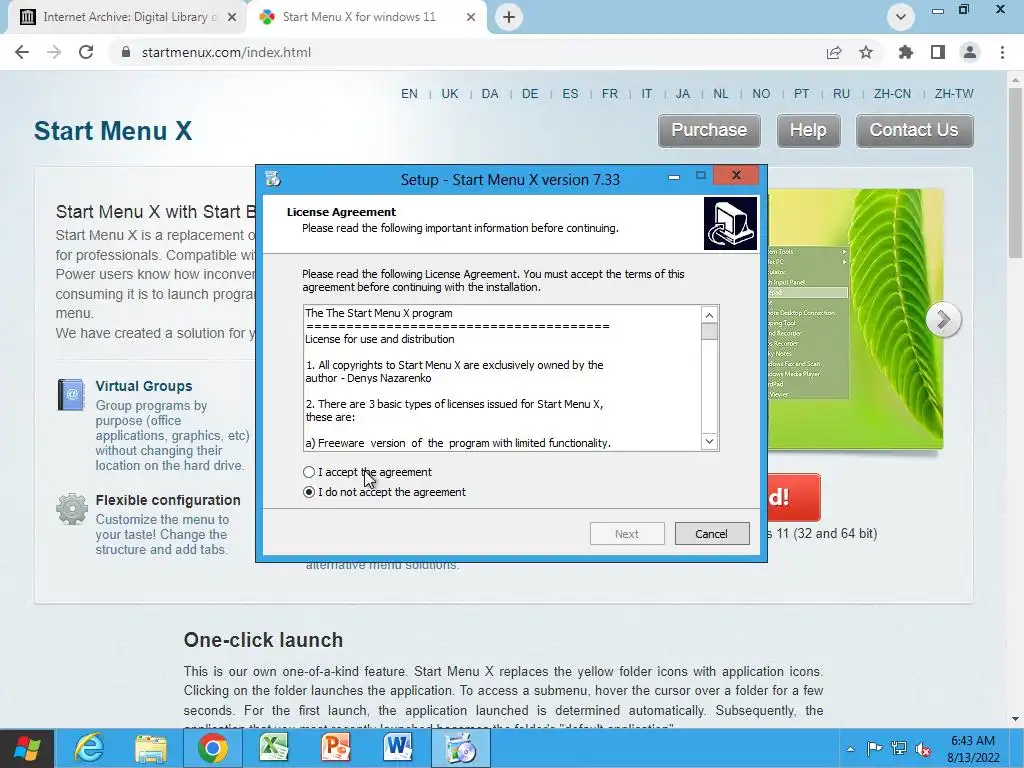This screenshot has height=768, width=1024.
Task: Reload the current page
Action: [x=86, y=52]
